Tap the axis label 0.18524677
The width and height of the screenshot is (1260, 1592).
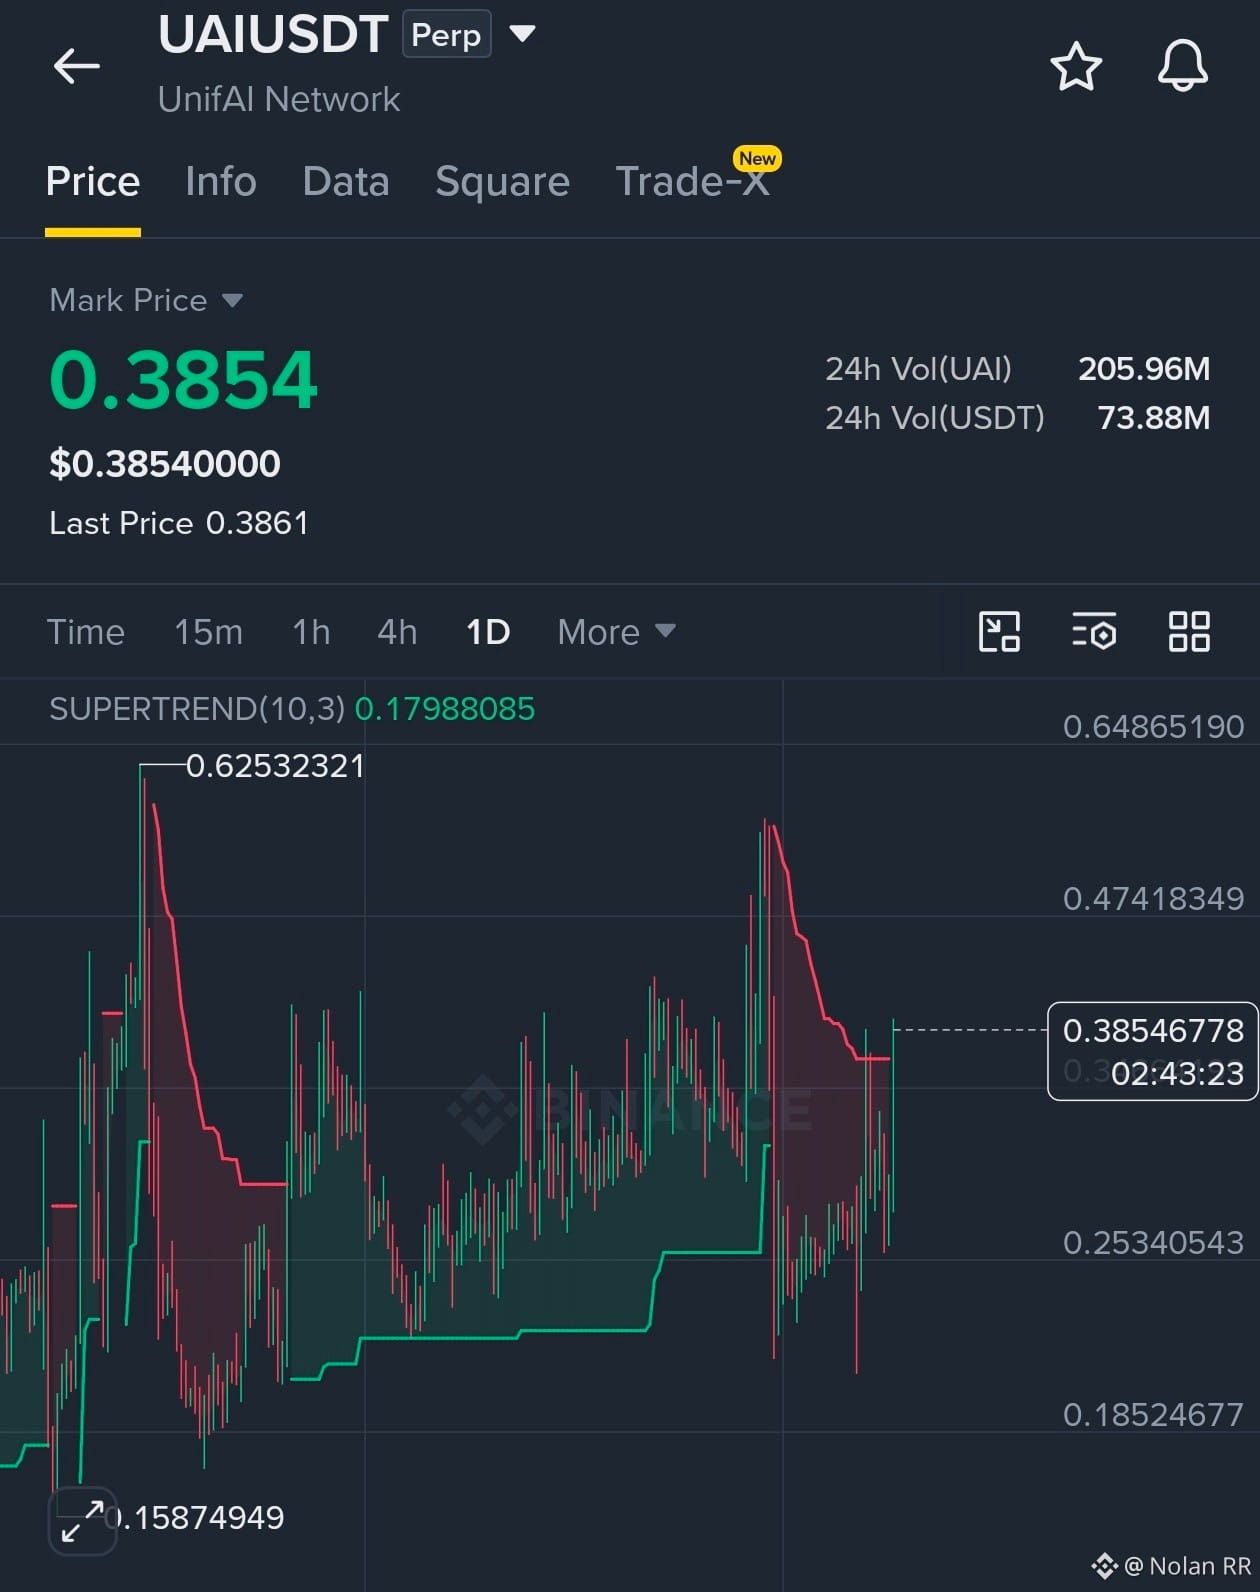[1153, 1414]
